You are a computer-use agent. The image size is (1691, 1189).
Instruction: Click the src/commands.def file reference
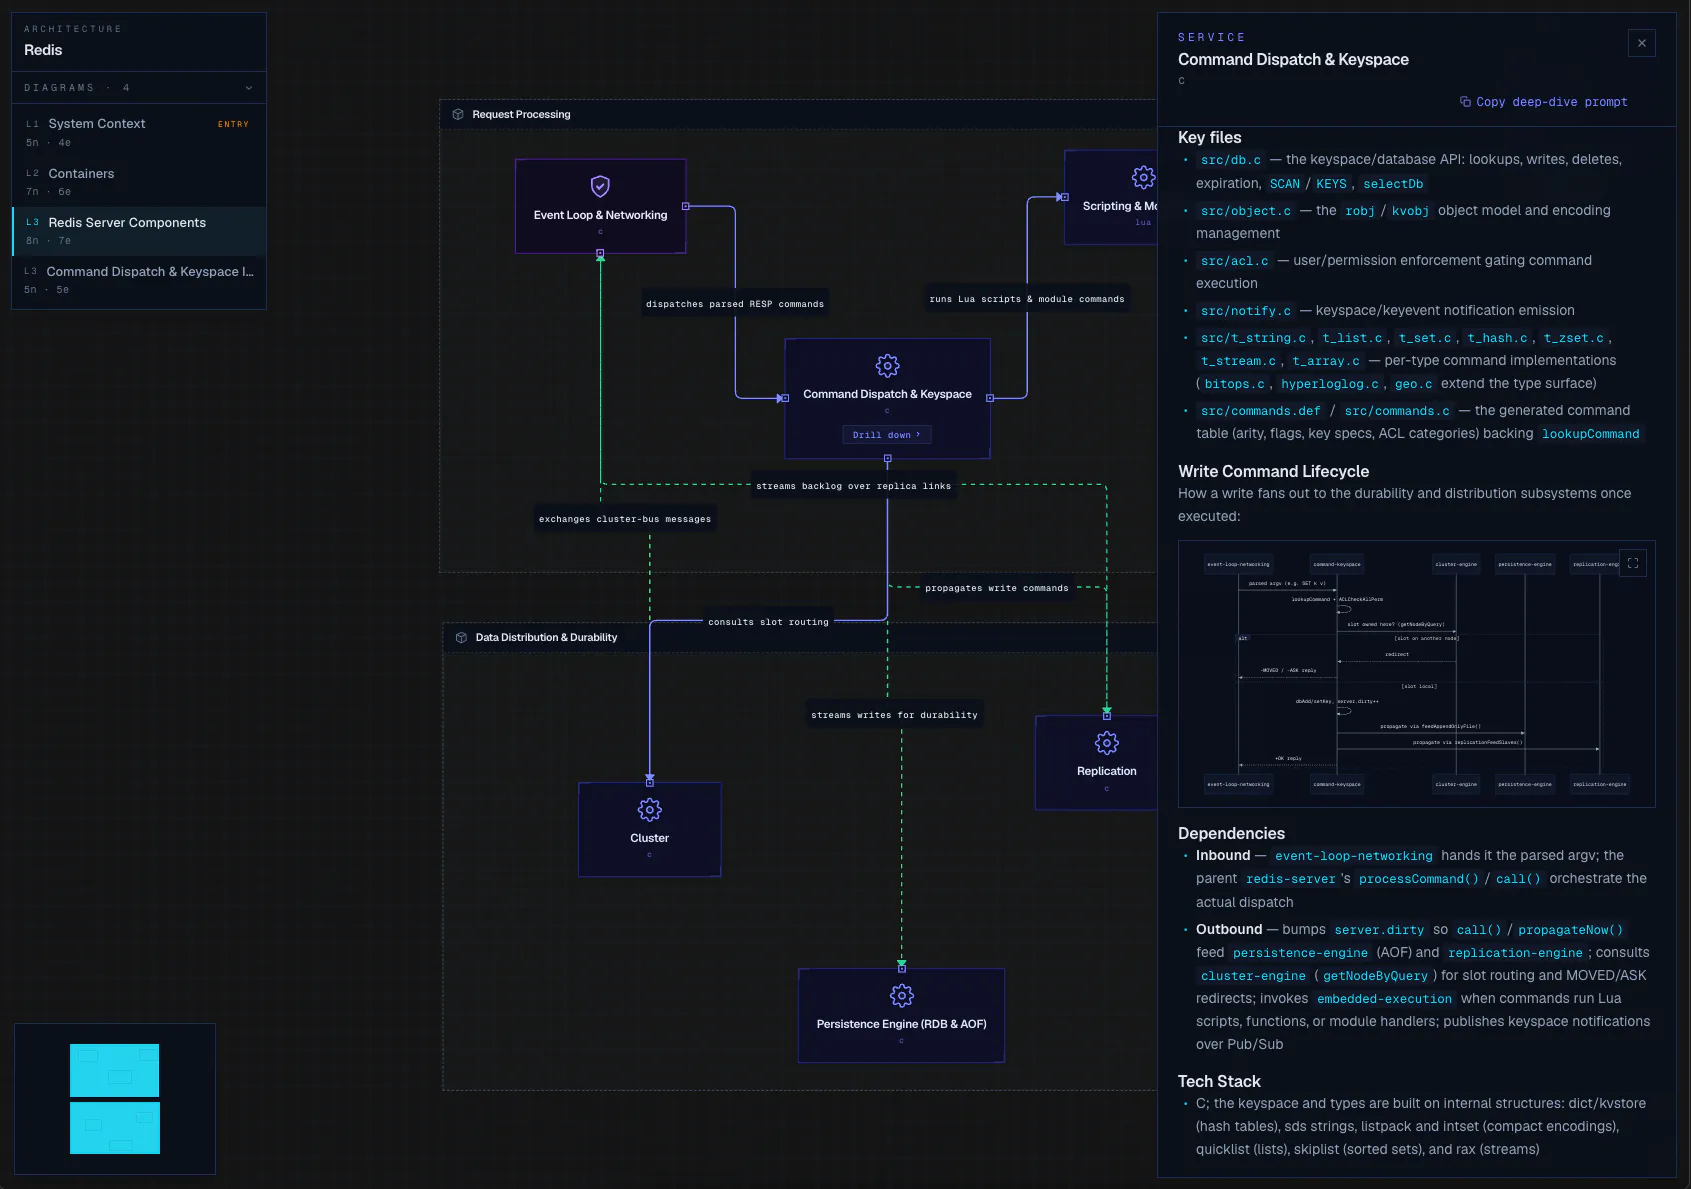click(1261, 411)
